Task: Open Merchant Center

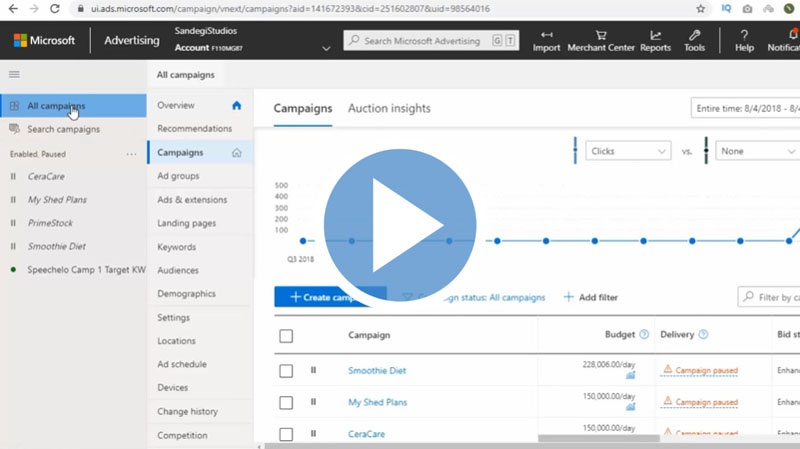Action: (601, 41)
